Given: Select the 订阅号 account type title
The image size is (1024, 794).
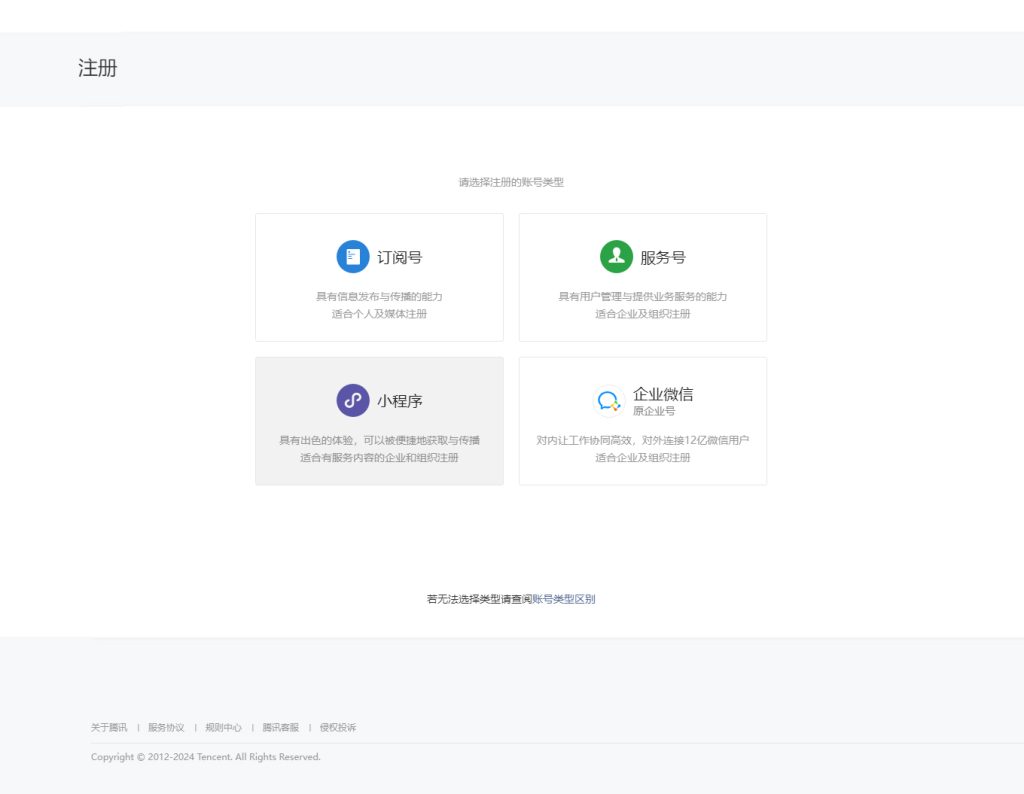Looking at the screenshot, I should click(x=400, y=257).
